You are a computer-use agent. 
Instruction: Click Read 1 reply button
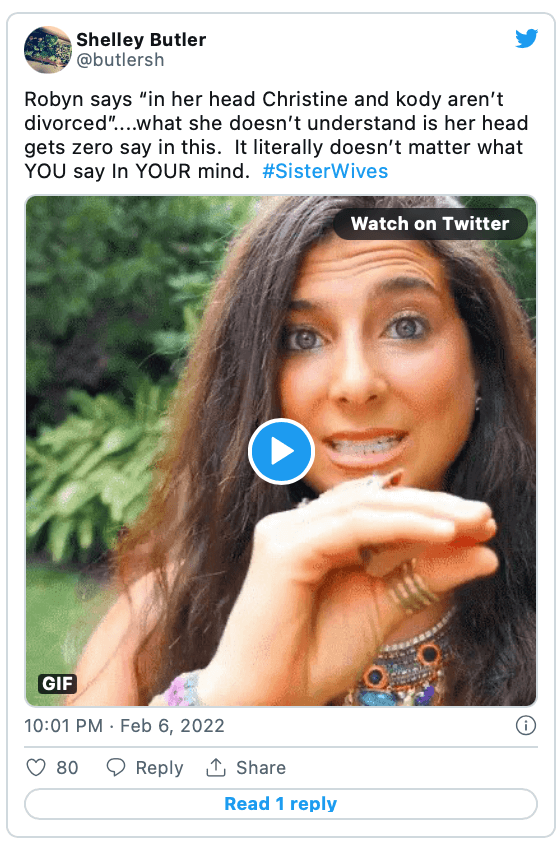[281, 804]
